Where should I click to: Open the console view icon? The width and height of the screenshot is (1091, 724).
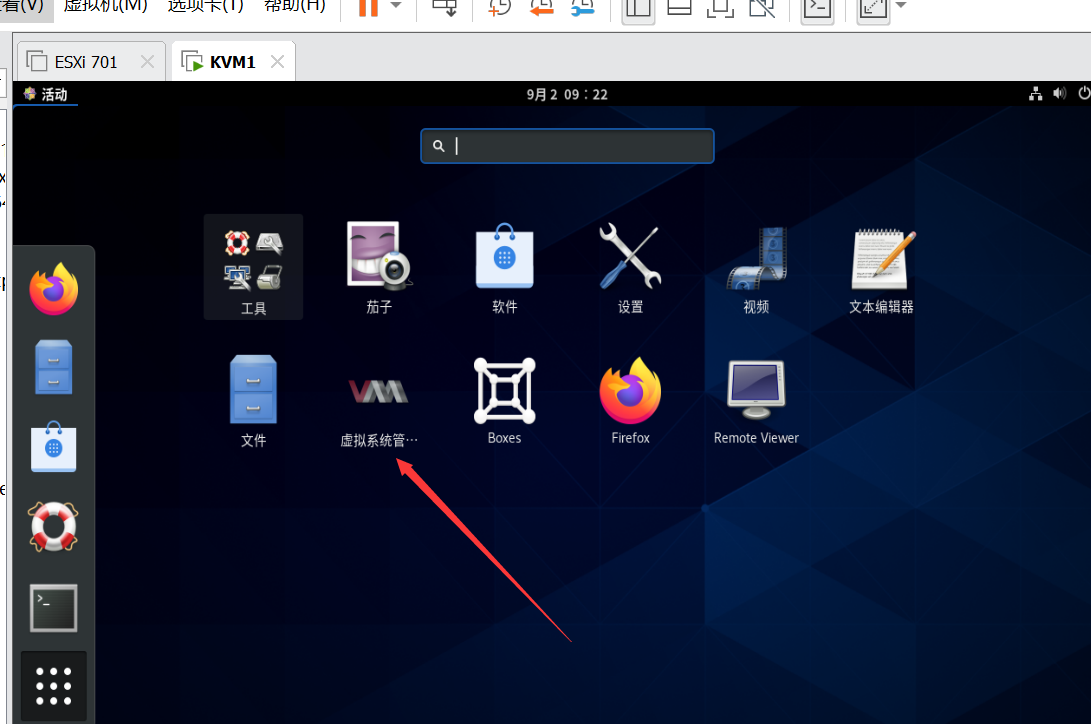tap(817, 8)
